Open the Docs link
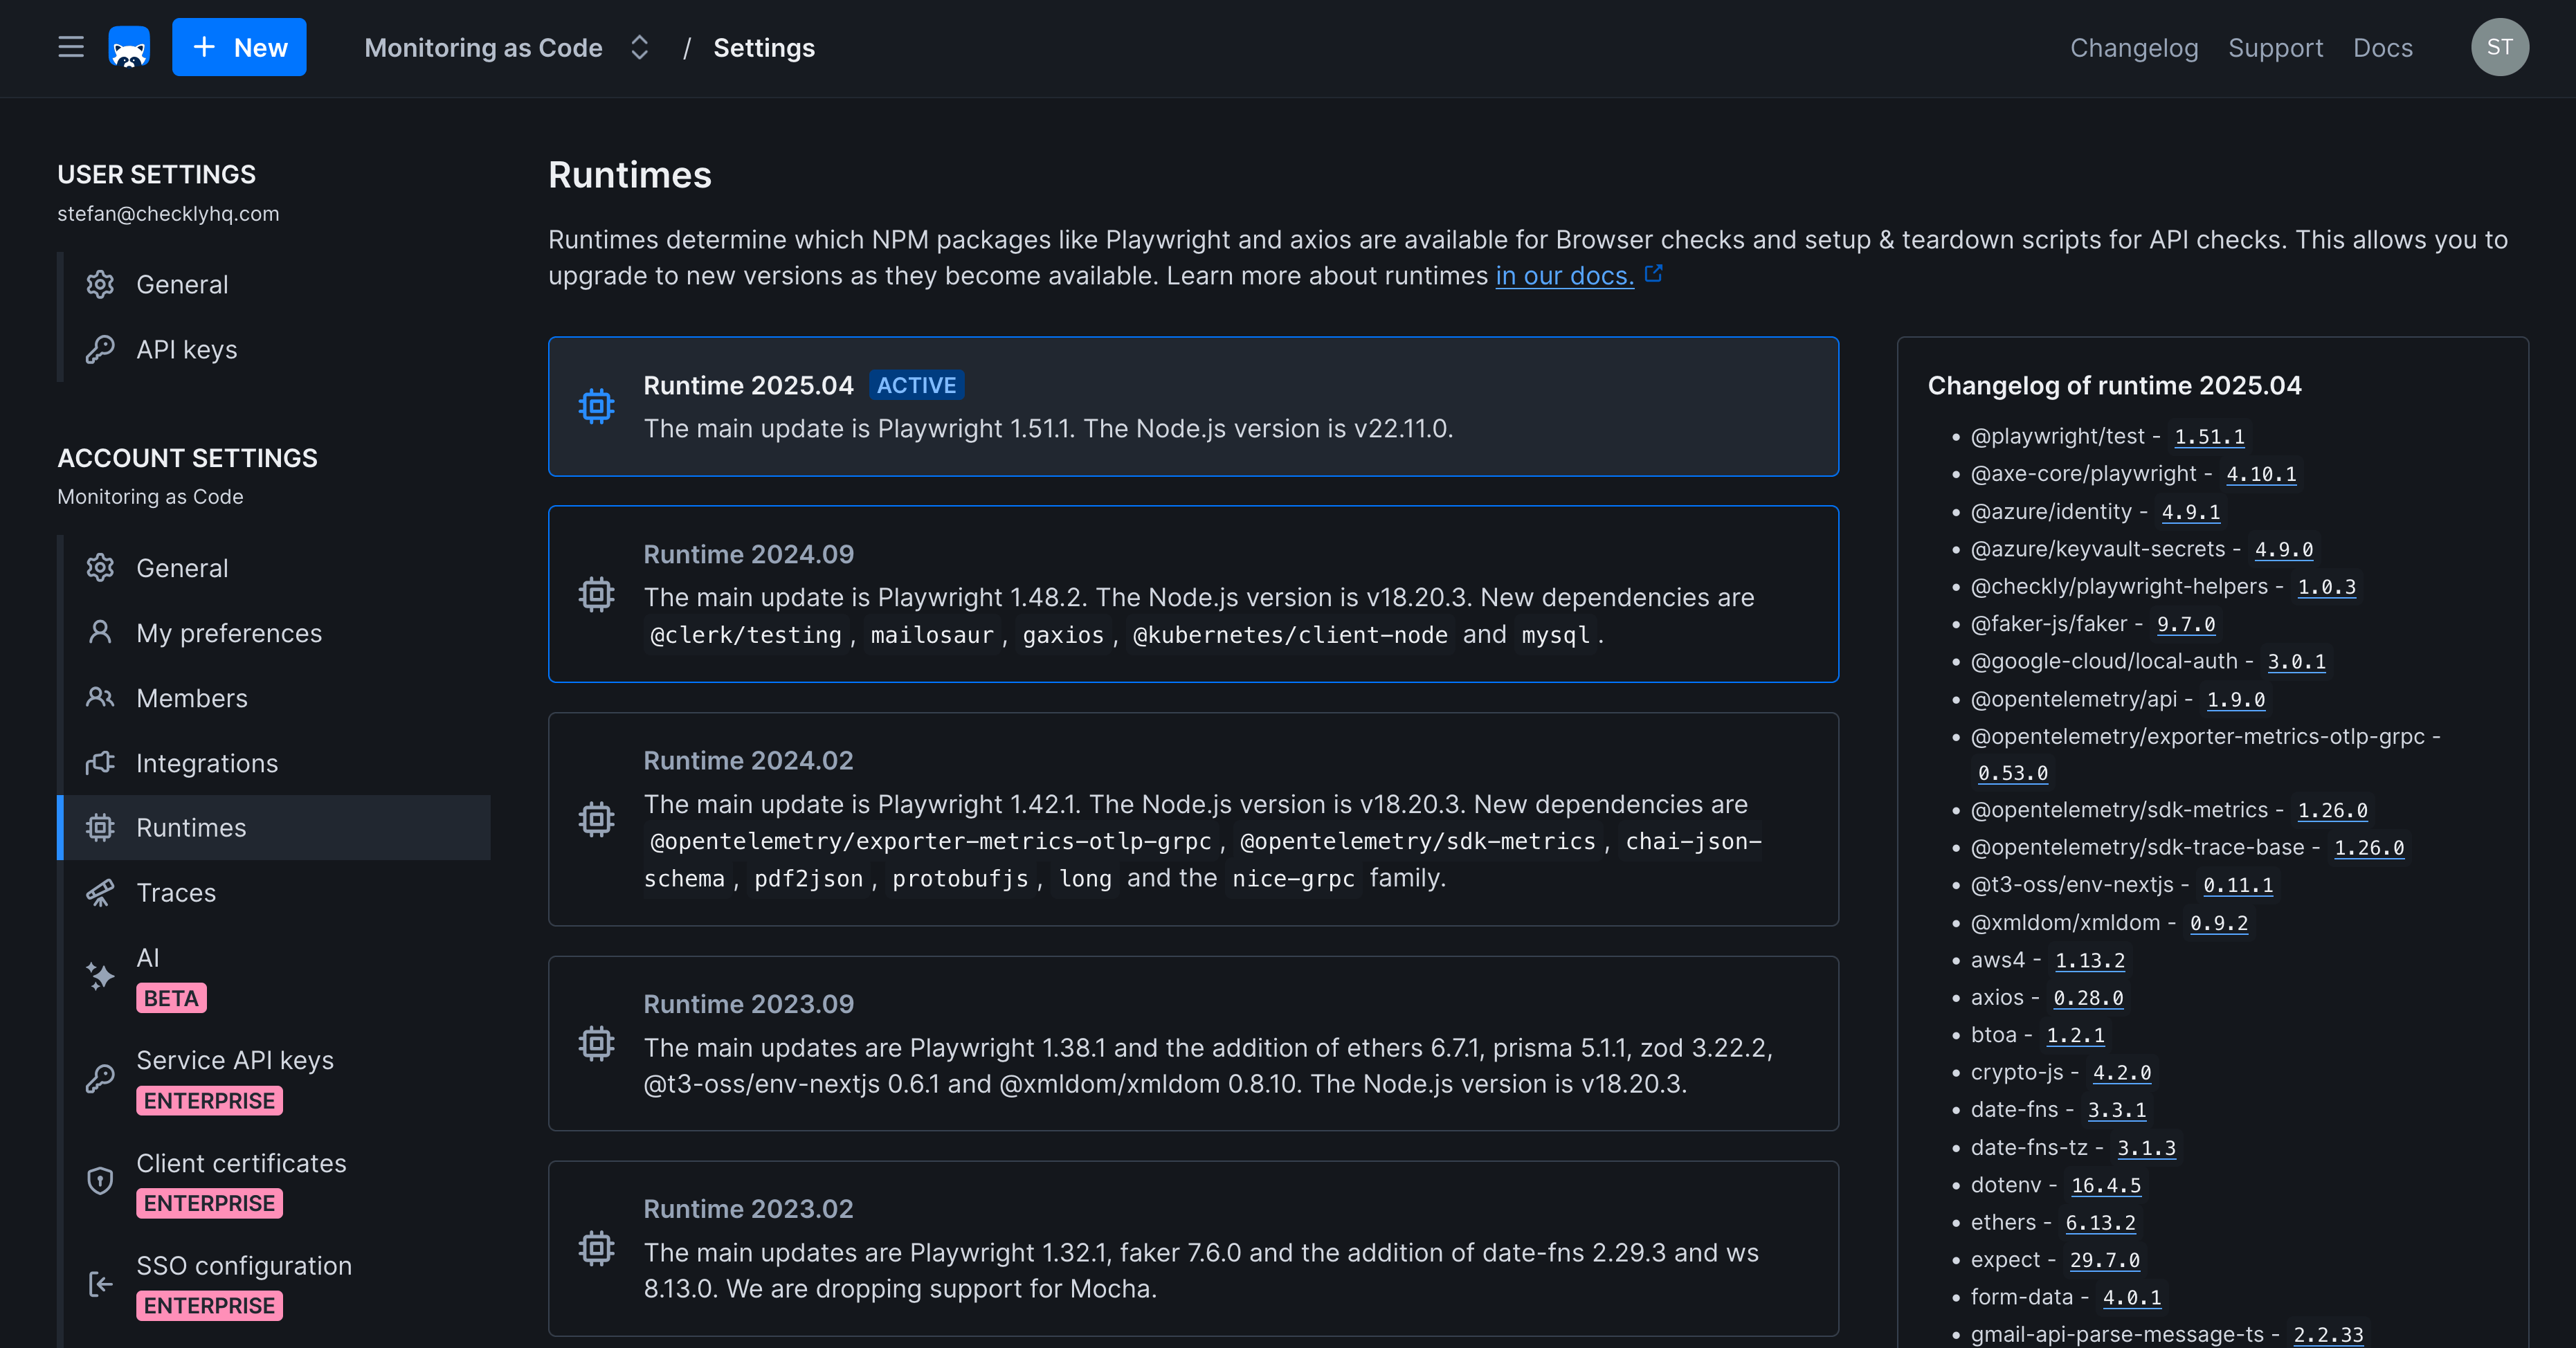The image size is (2576, 1348). coord(2383,47)
